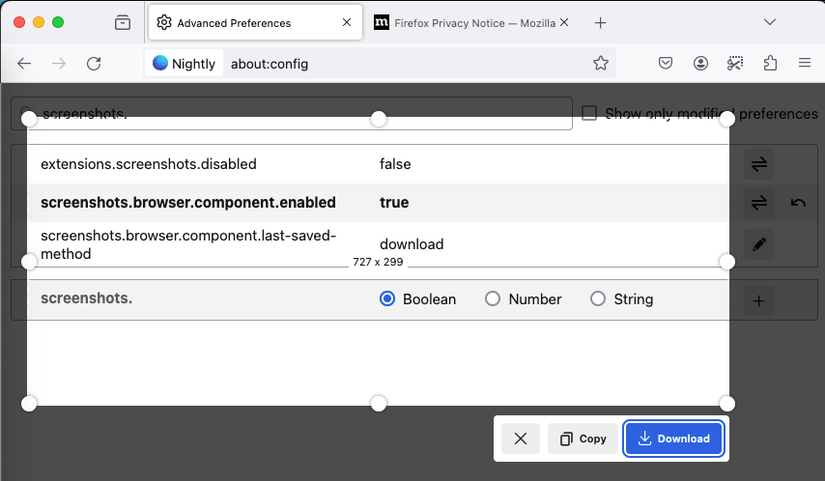This screenshot has height=481, width=825.
Task: Reset screenshots.browser.component.enabled with undo arrow
Action: coord(798,203)
